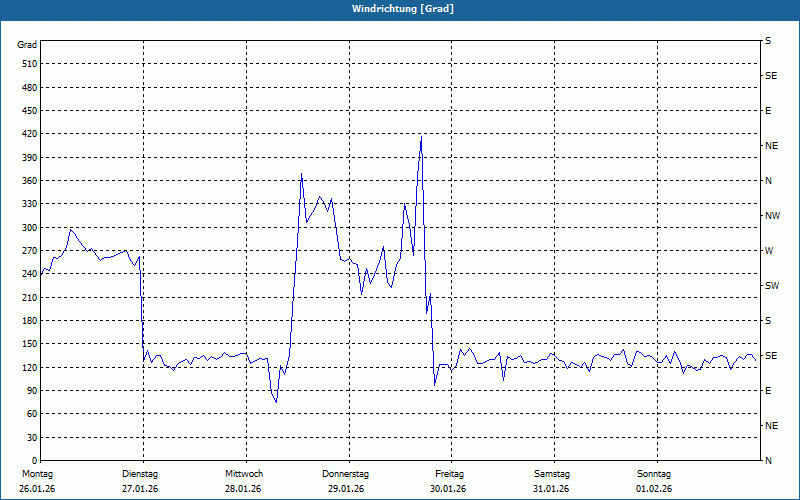
Task: Click the NW compass label on right axis
Action: [x=772, y=216]
